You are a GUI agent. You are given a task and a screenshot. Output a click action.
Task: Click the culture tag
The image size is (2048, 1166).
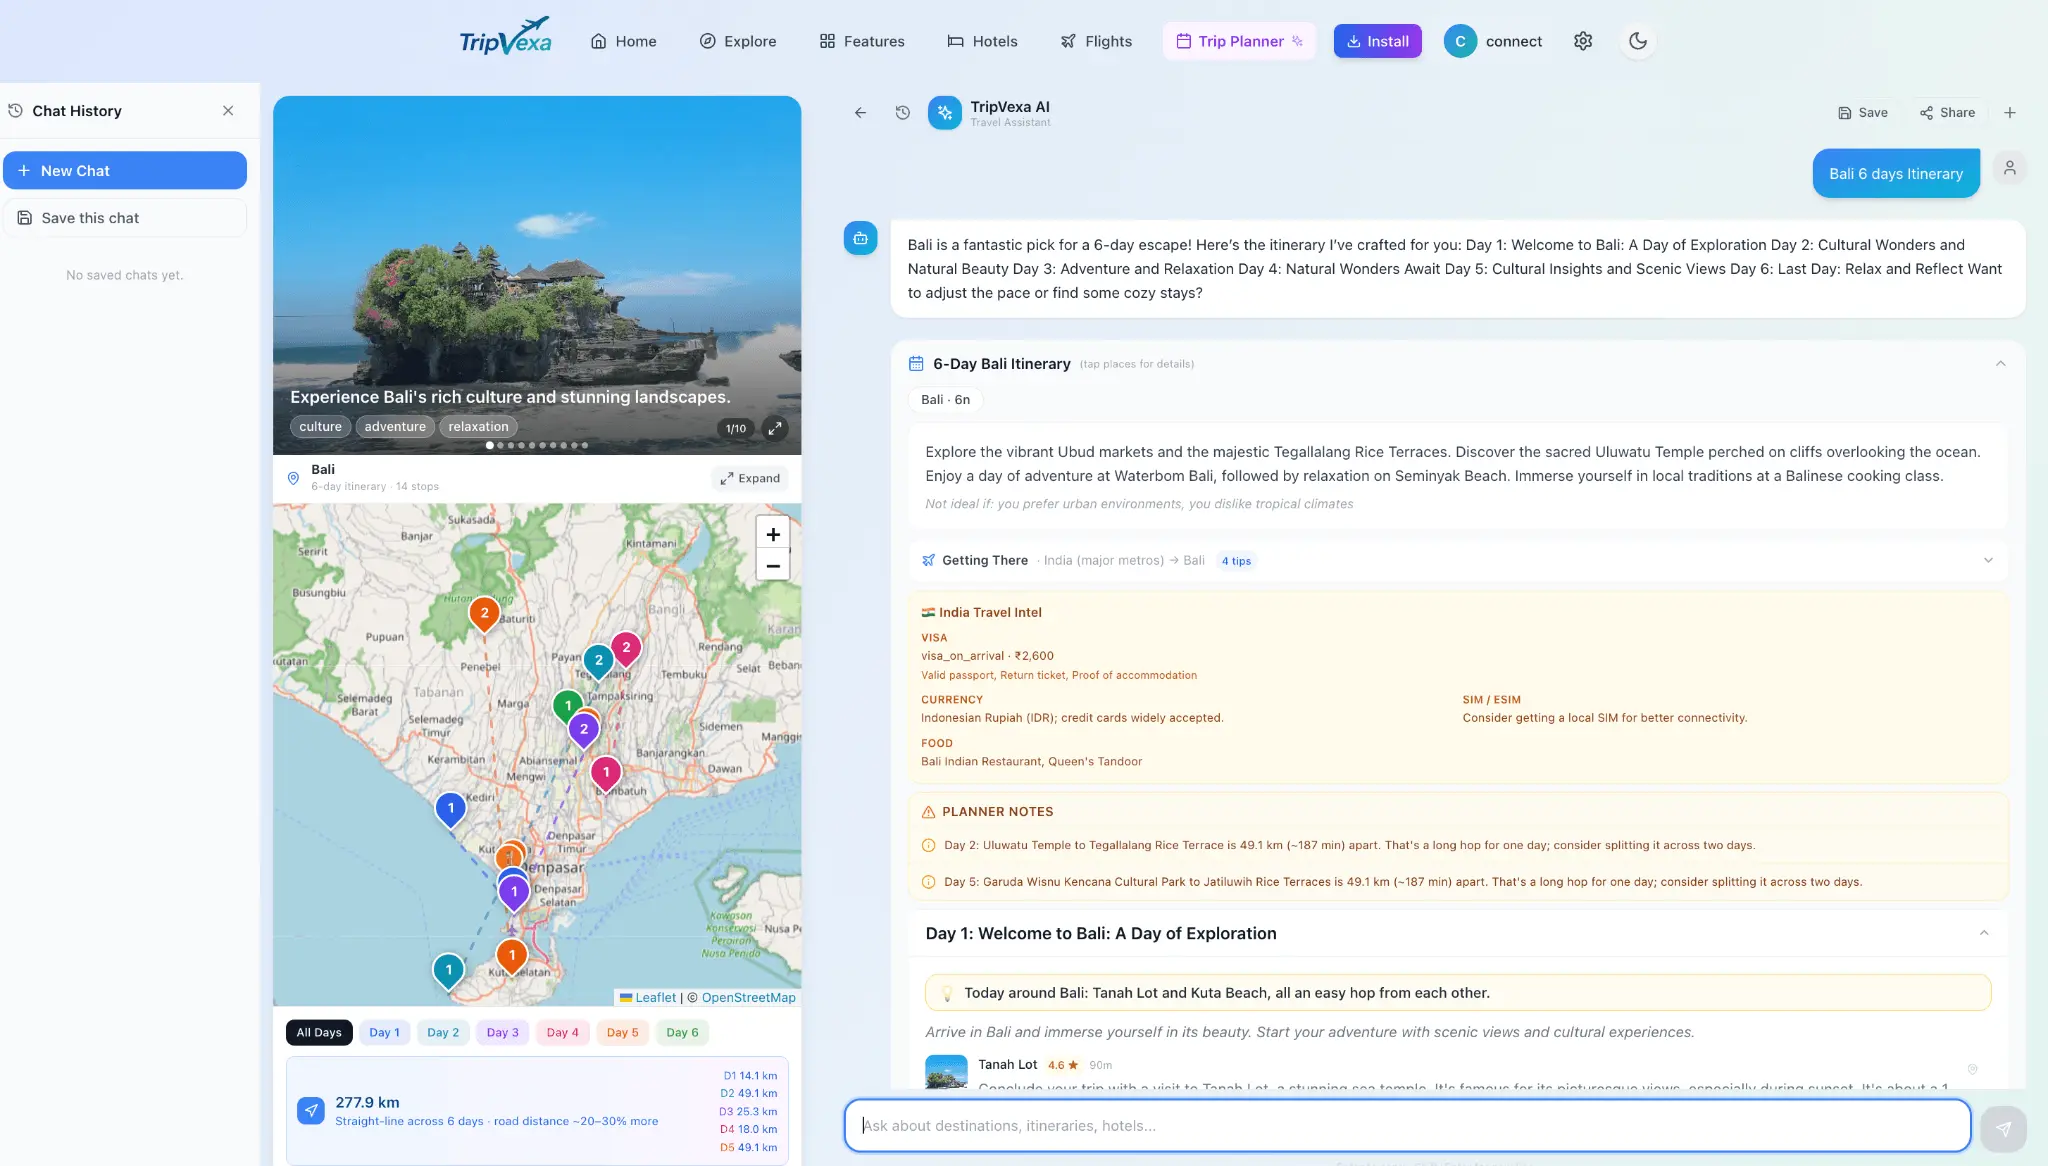click(320, 427)
